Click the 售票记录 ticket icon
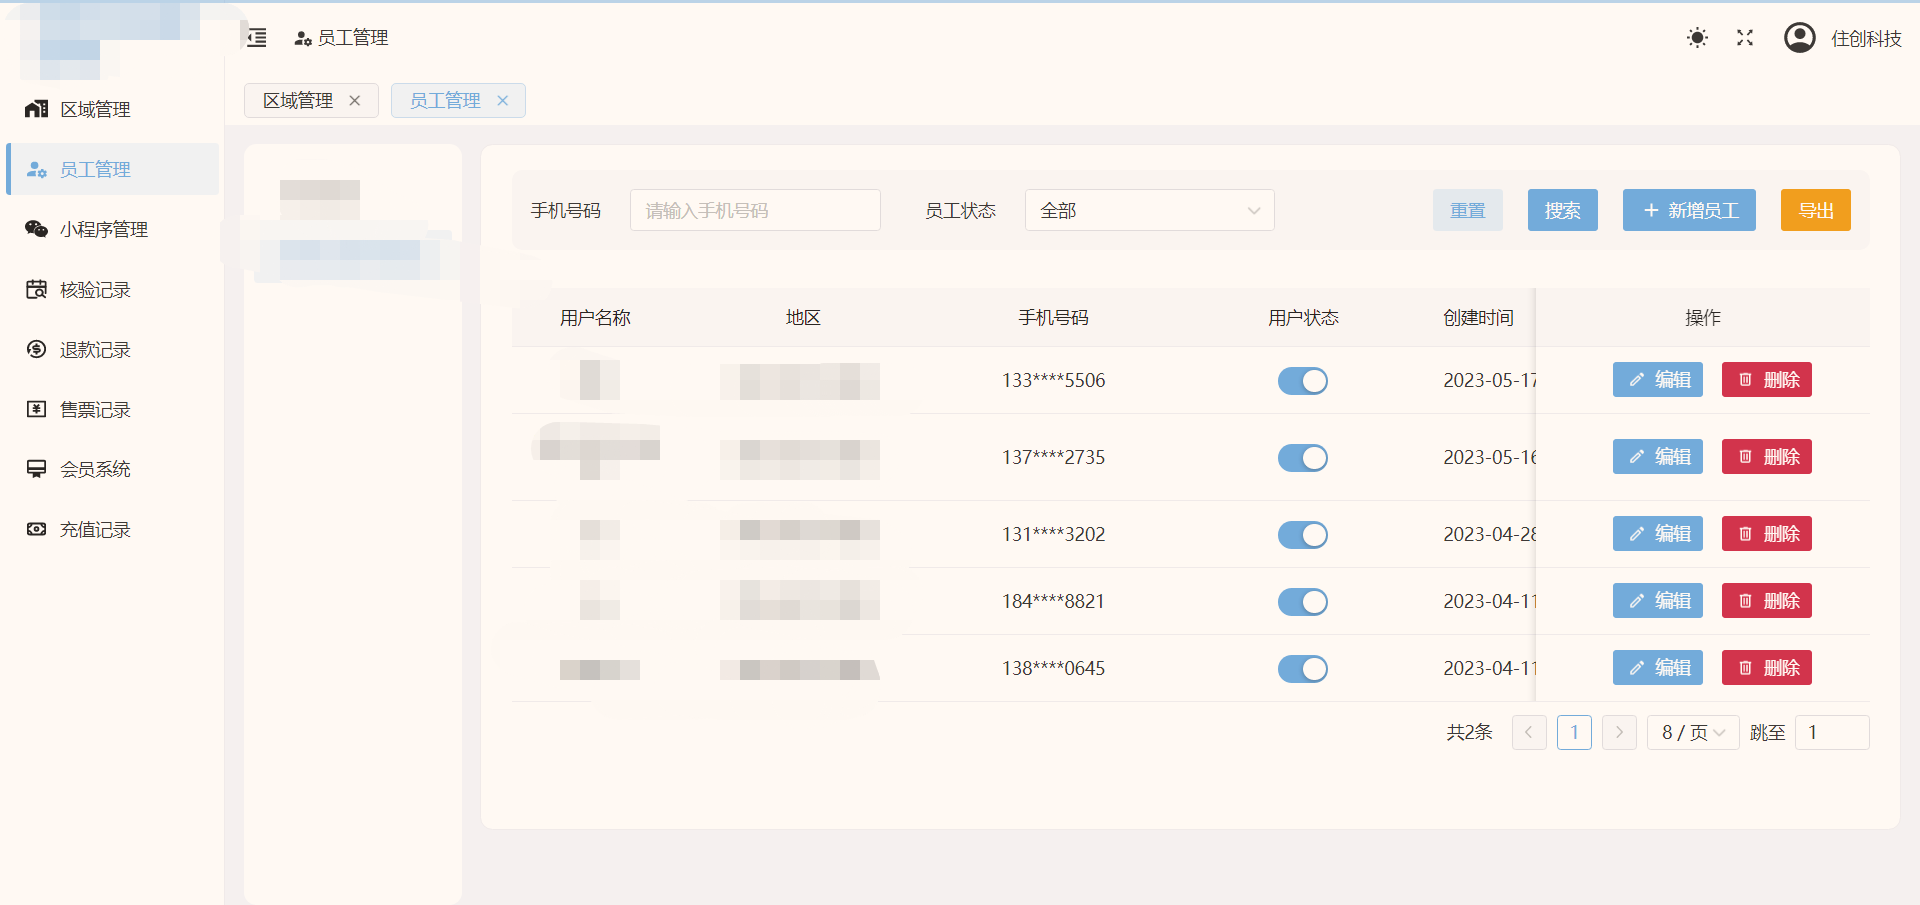This screenshot has height=905, width=1920. coord(37,409)
